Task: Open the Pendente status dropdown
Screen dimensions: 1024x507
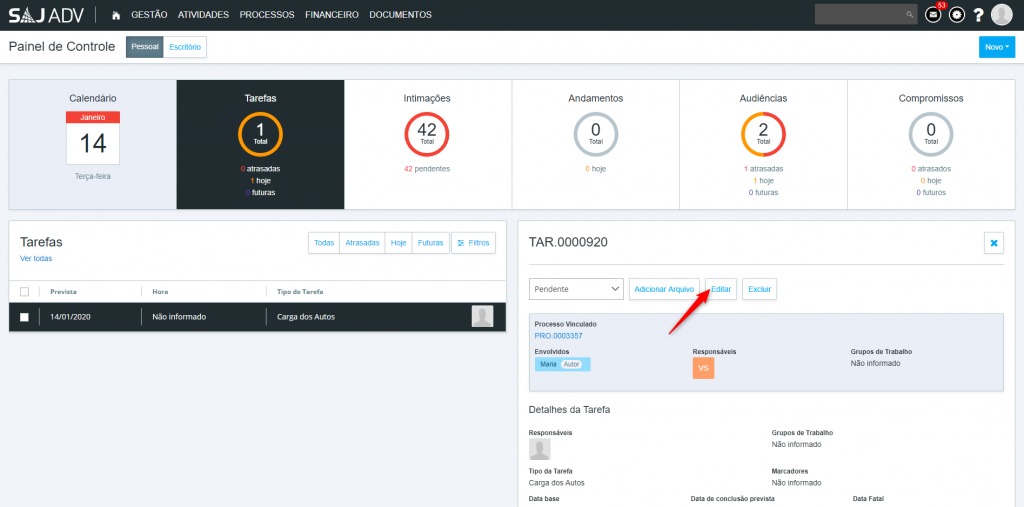Action: [x=576, y=289]
